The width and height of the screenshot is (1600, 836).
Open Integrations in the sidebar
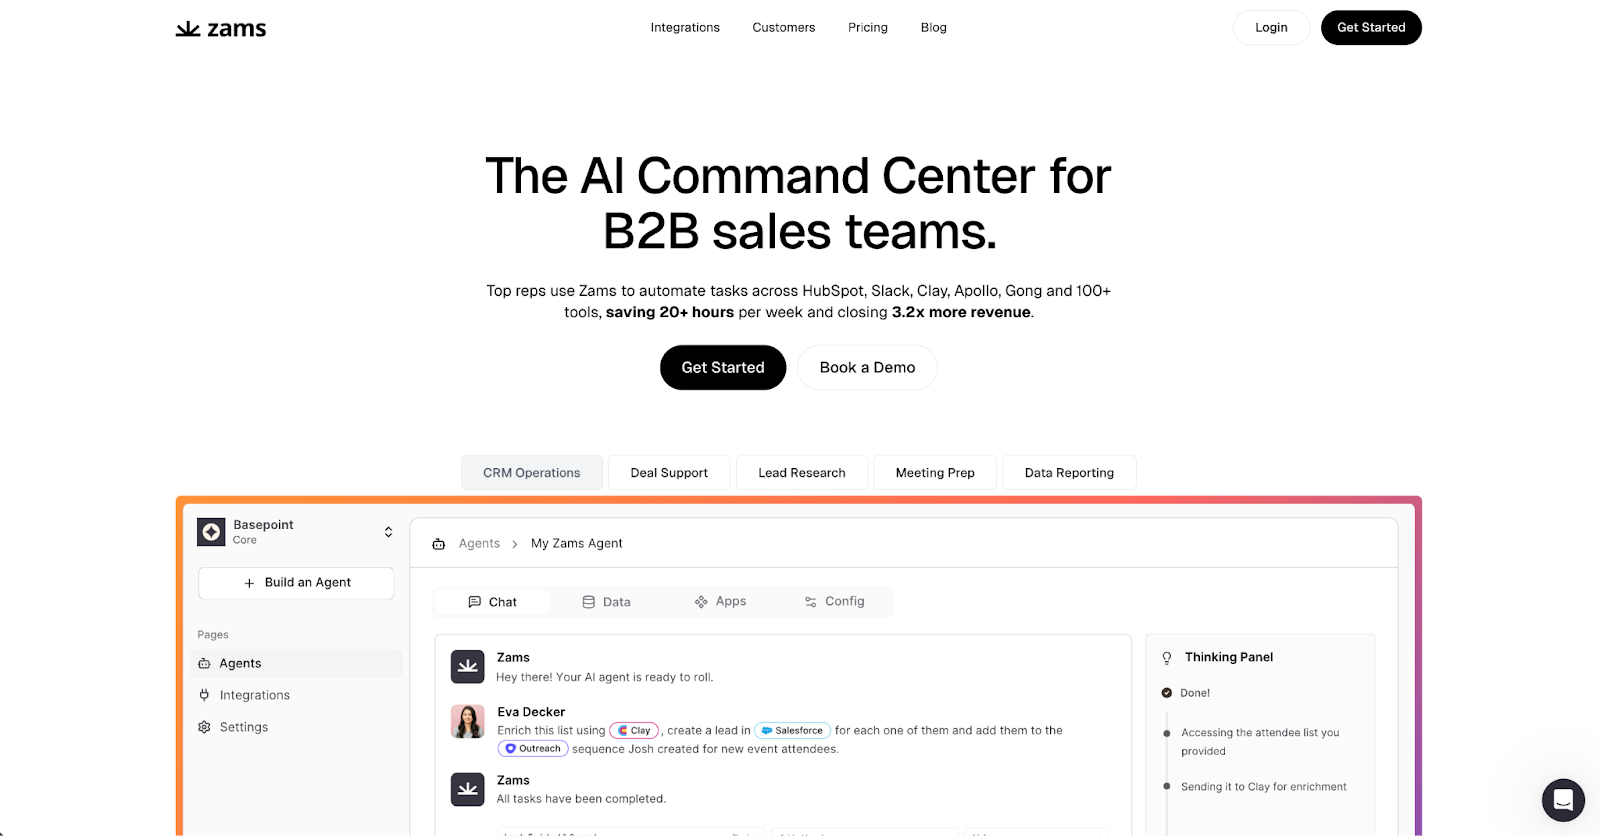pos(296,695)
